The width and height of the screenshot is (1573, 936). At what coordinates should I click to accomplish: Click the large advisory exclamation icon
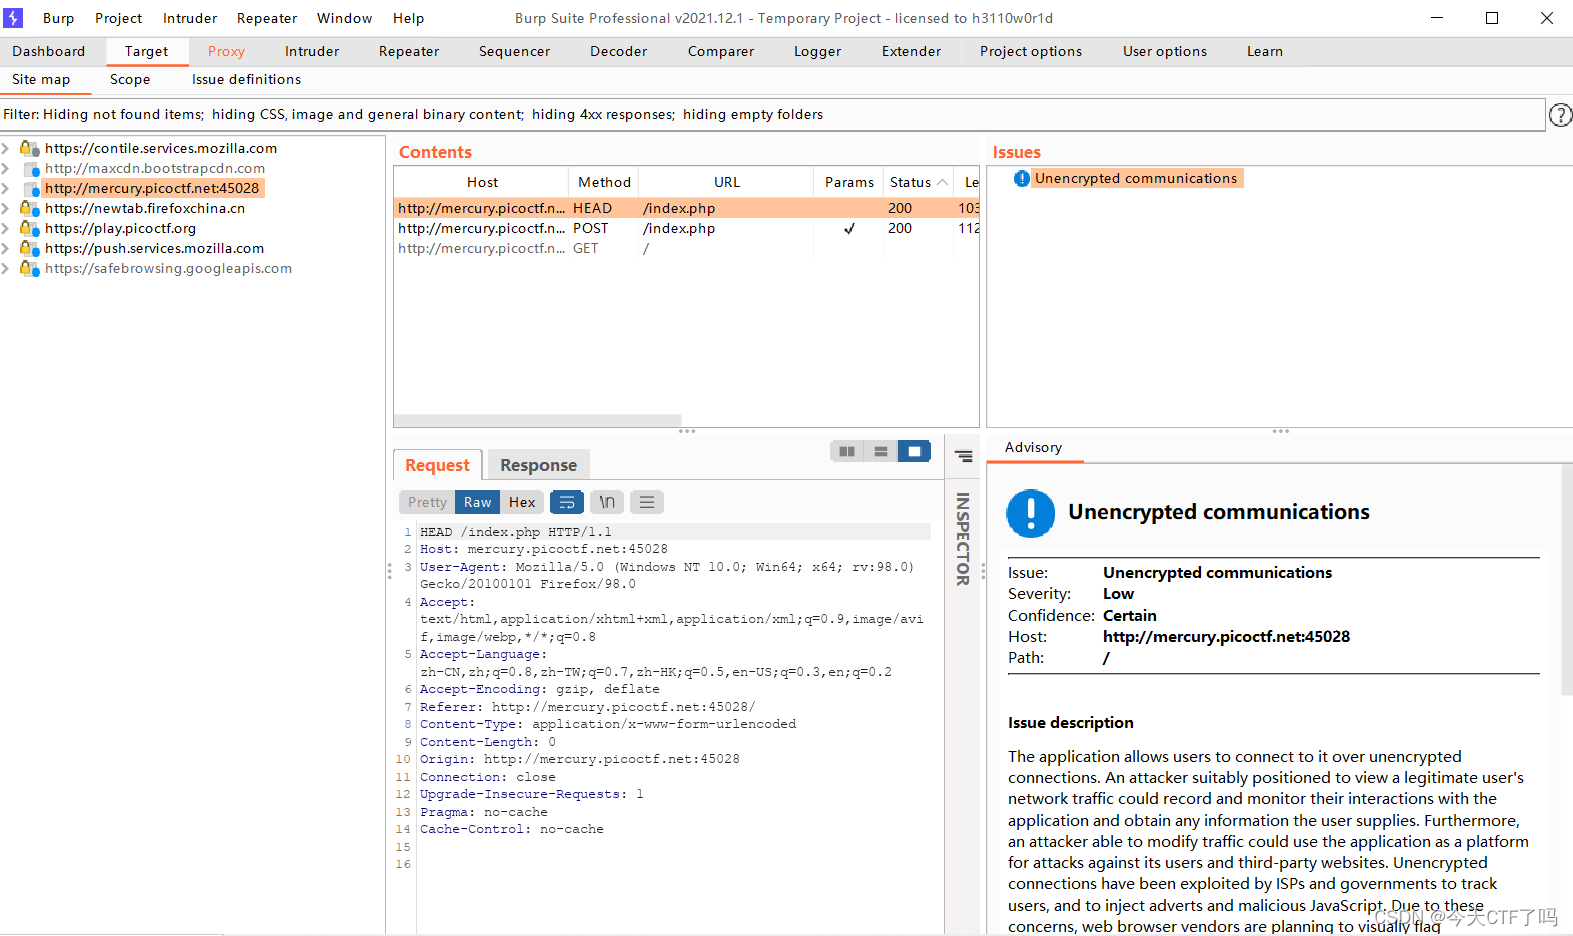(1031, 513)
